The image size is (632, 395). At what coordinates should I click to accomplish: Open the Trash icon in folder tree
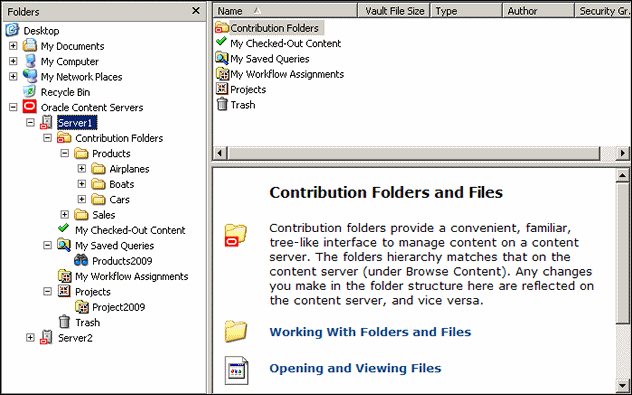[x=64, y=322]
